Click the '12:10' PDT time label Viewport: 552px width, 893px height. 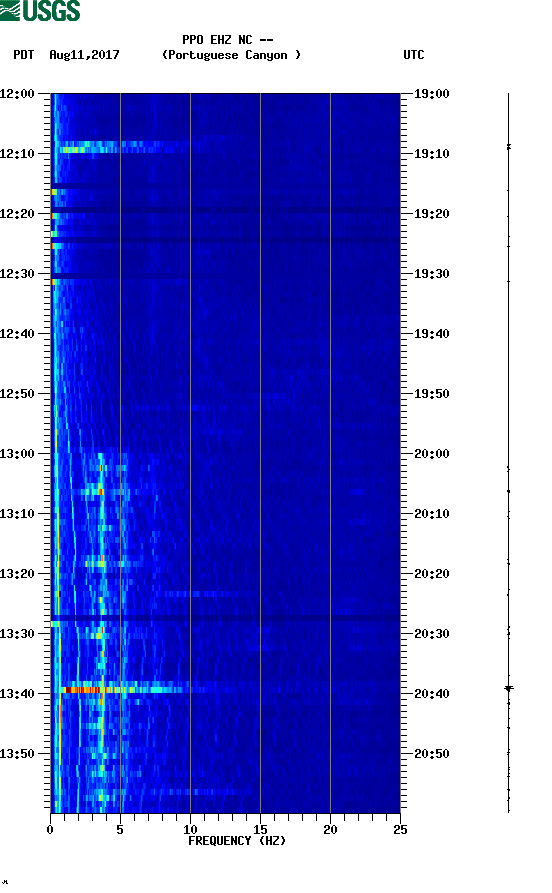(17, 154)
